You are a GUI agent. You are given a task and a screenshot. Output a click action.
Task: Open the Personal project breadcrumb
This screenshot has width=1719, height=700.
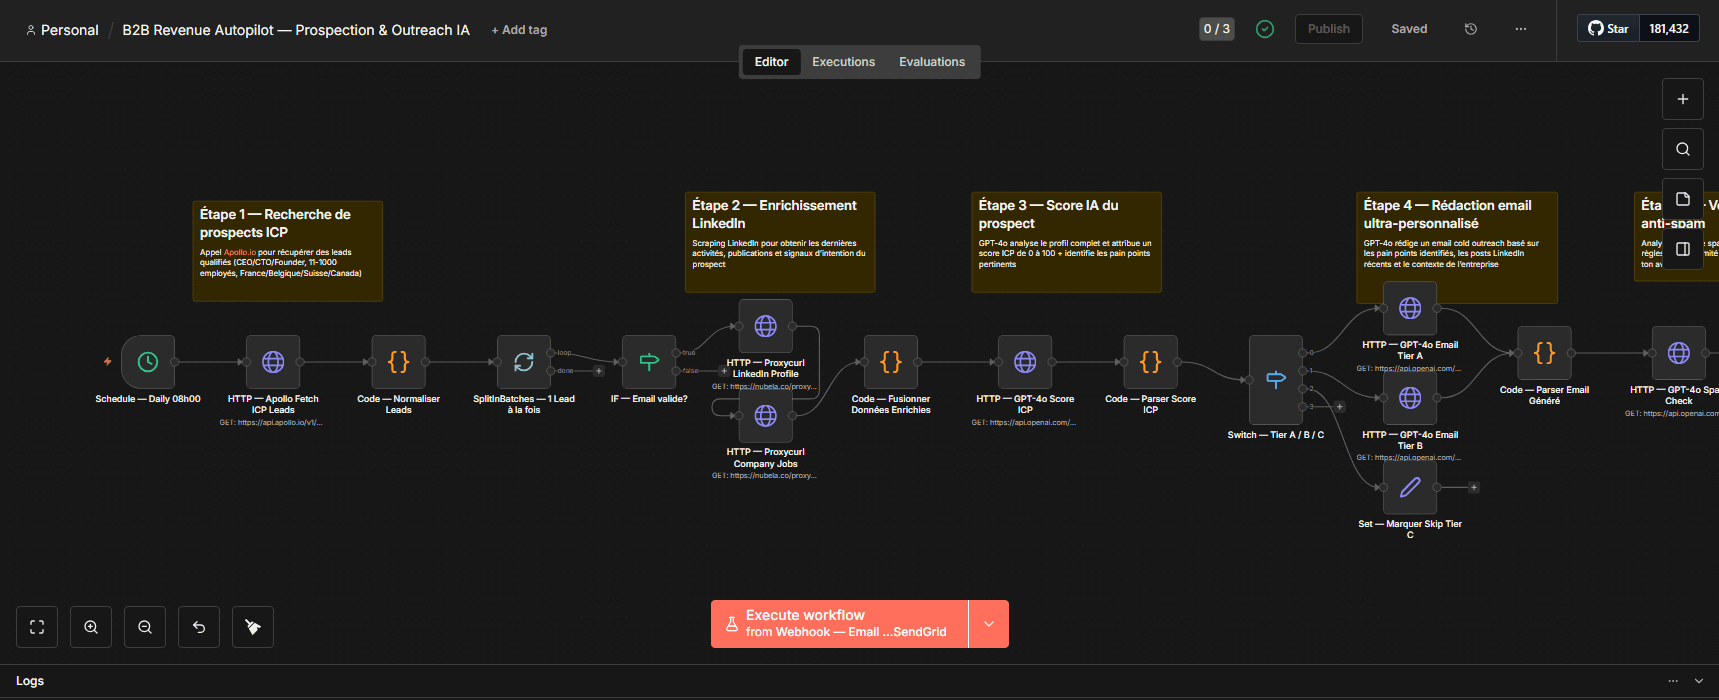click(x=62, y=30)
